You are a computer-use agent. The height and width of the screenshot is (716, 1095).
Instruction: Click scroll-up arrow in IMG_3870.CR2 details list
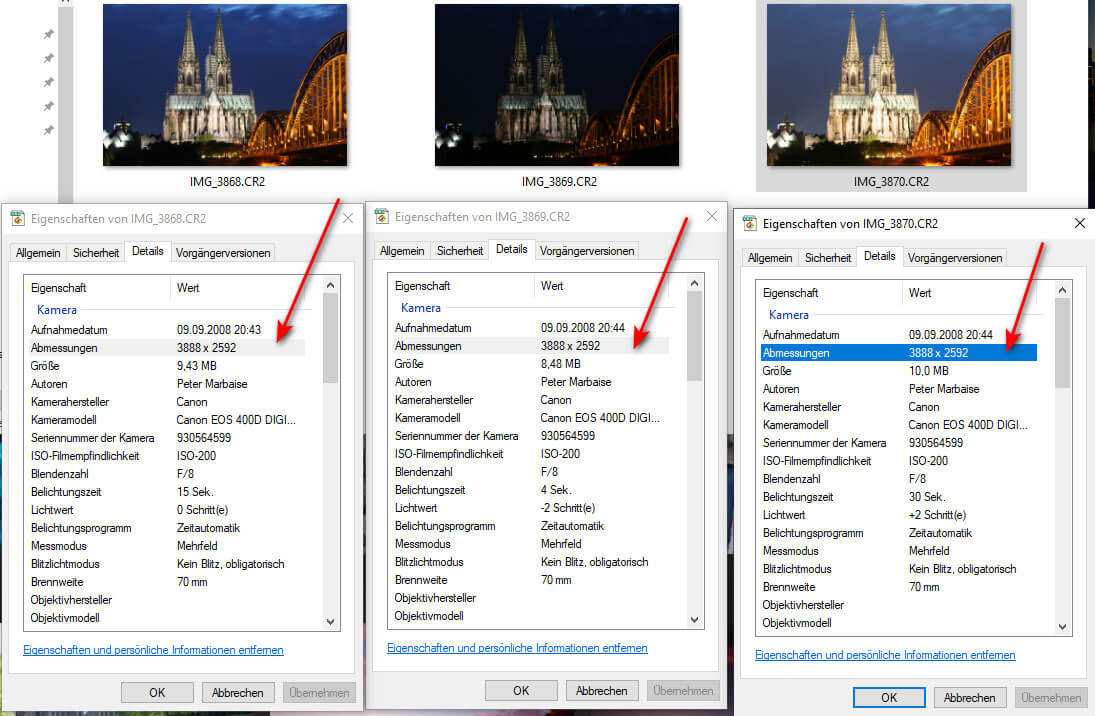coord(1062,290)
